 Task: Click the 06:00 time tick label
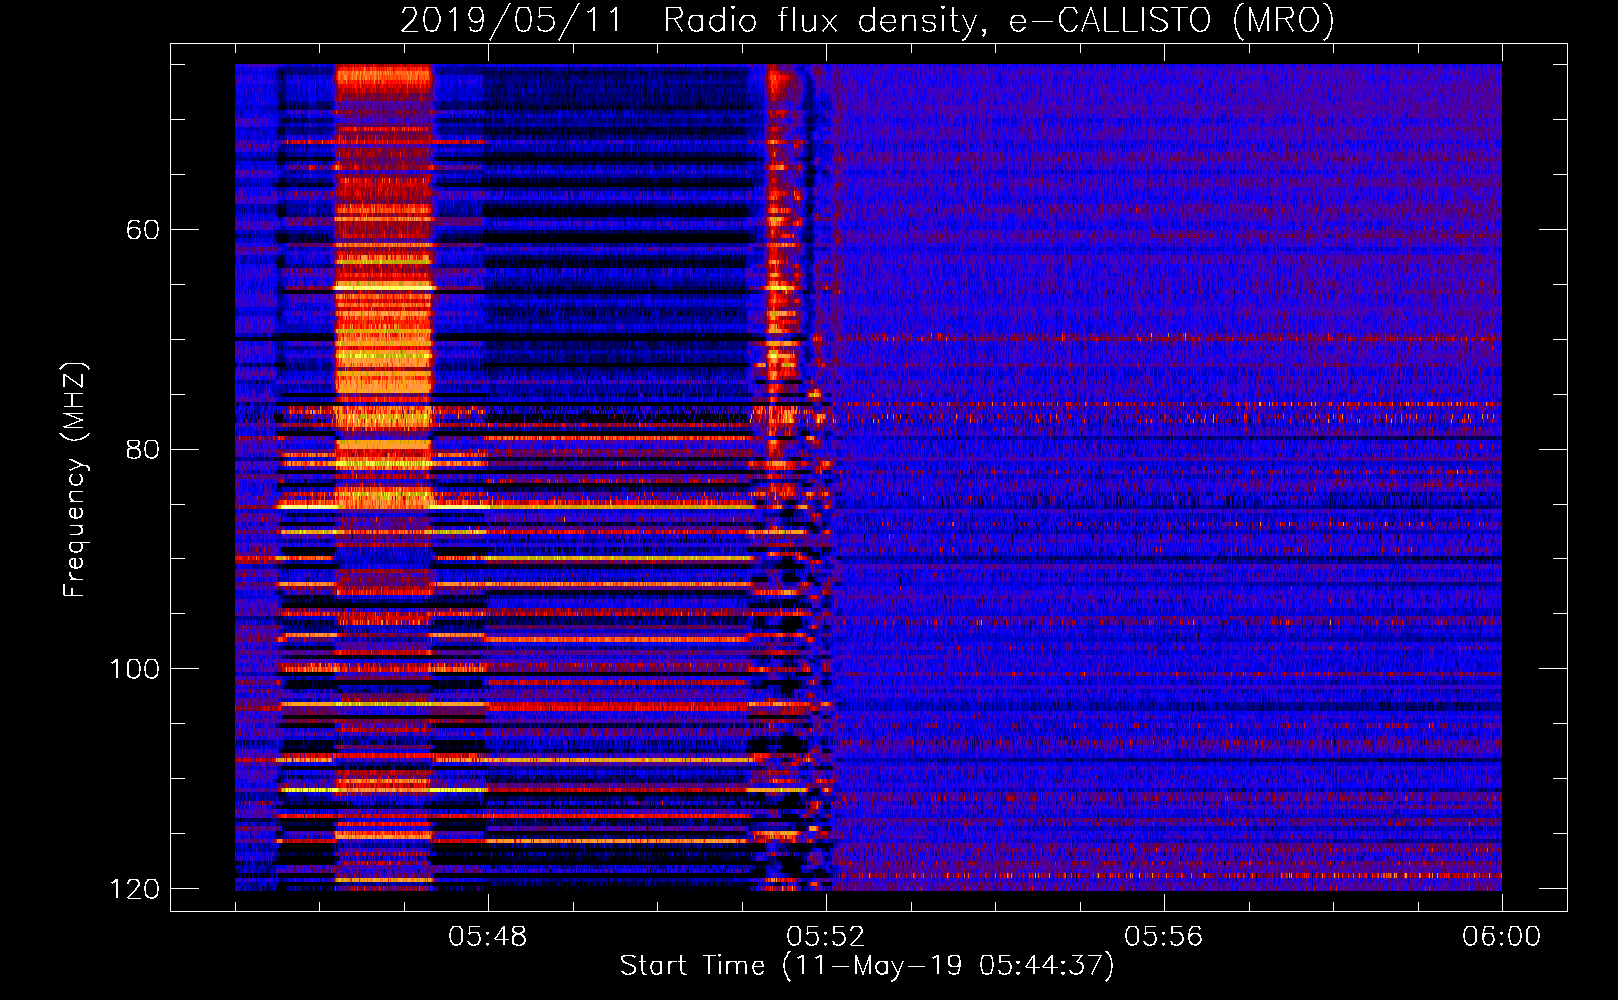[x=1502, y=937]
